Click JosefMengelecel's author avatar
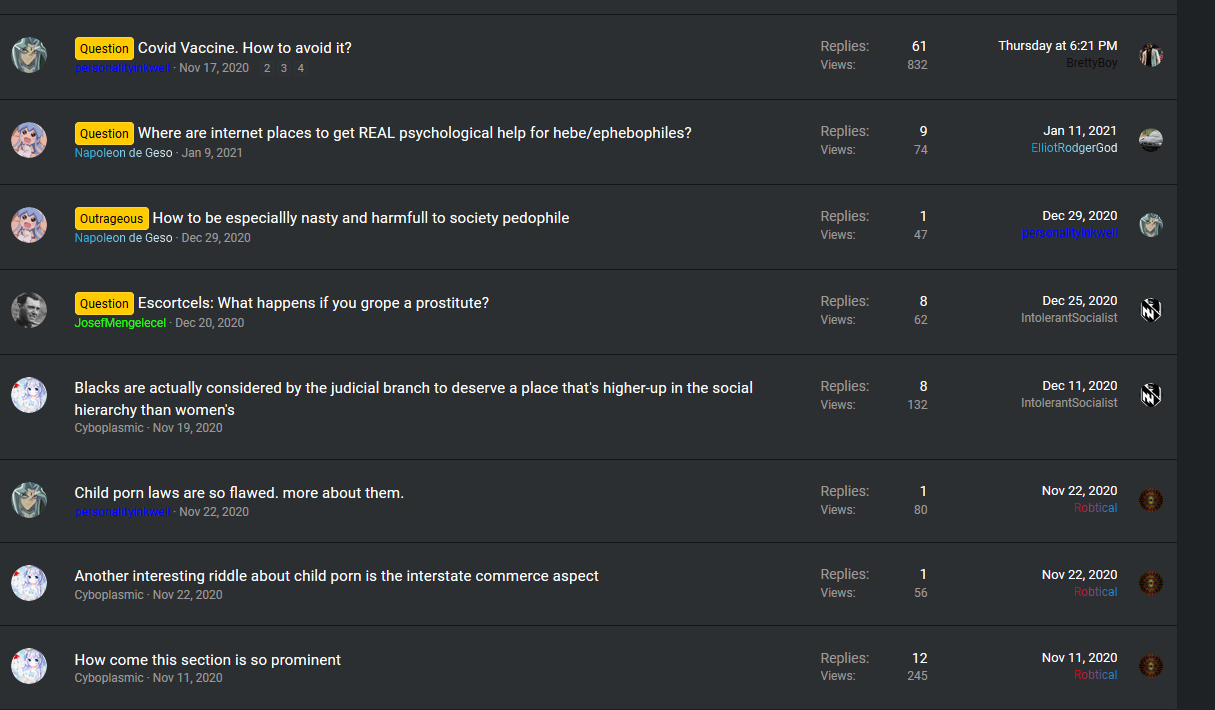 29,310
